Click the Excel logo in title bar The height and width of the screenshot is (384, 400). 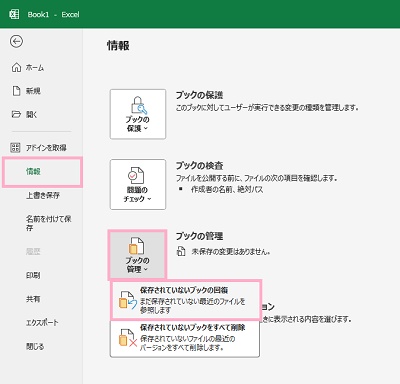tap(14, 14)
